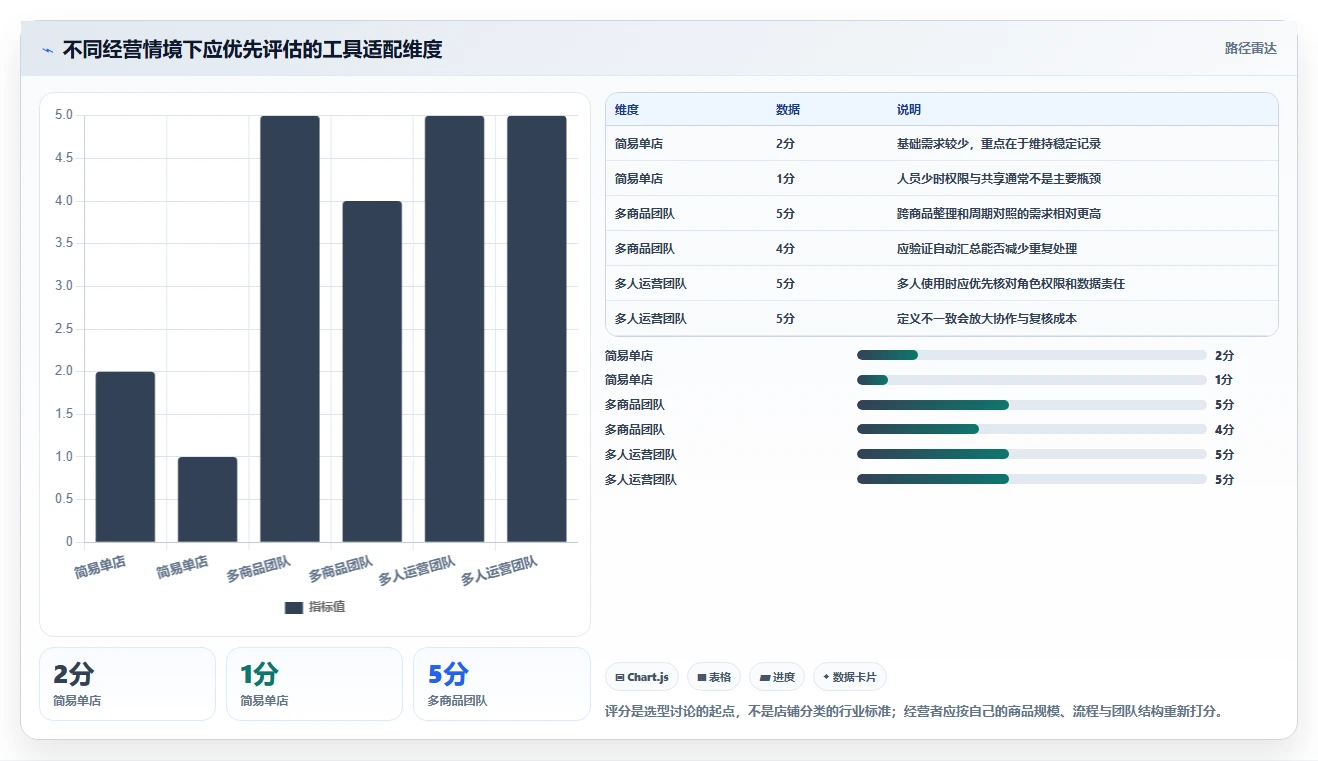This screenshot has width=1318, height=761.
Task: Click 多人运营团队 in the row about 角色权限
Action: 651,284
